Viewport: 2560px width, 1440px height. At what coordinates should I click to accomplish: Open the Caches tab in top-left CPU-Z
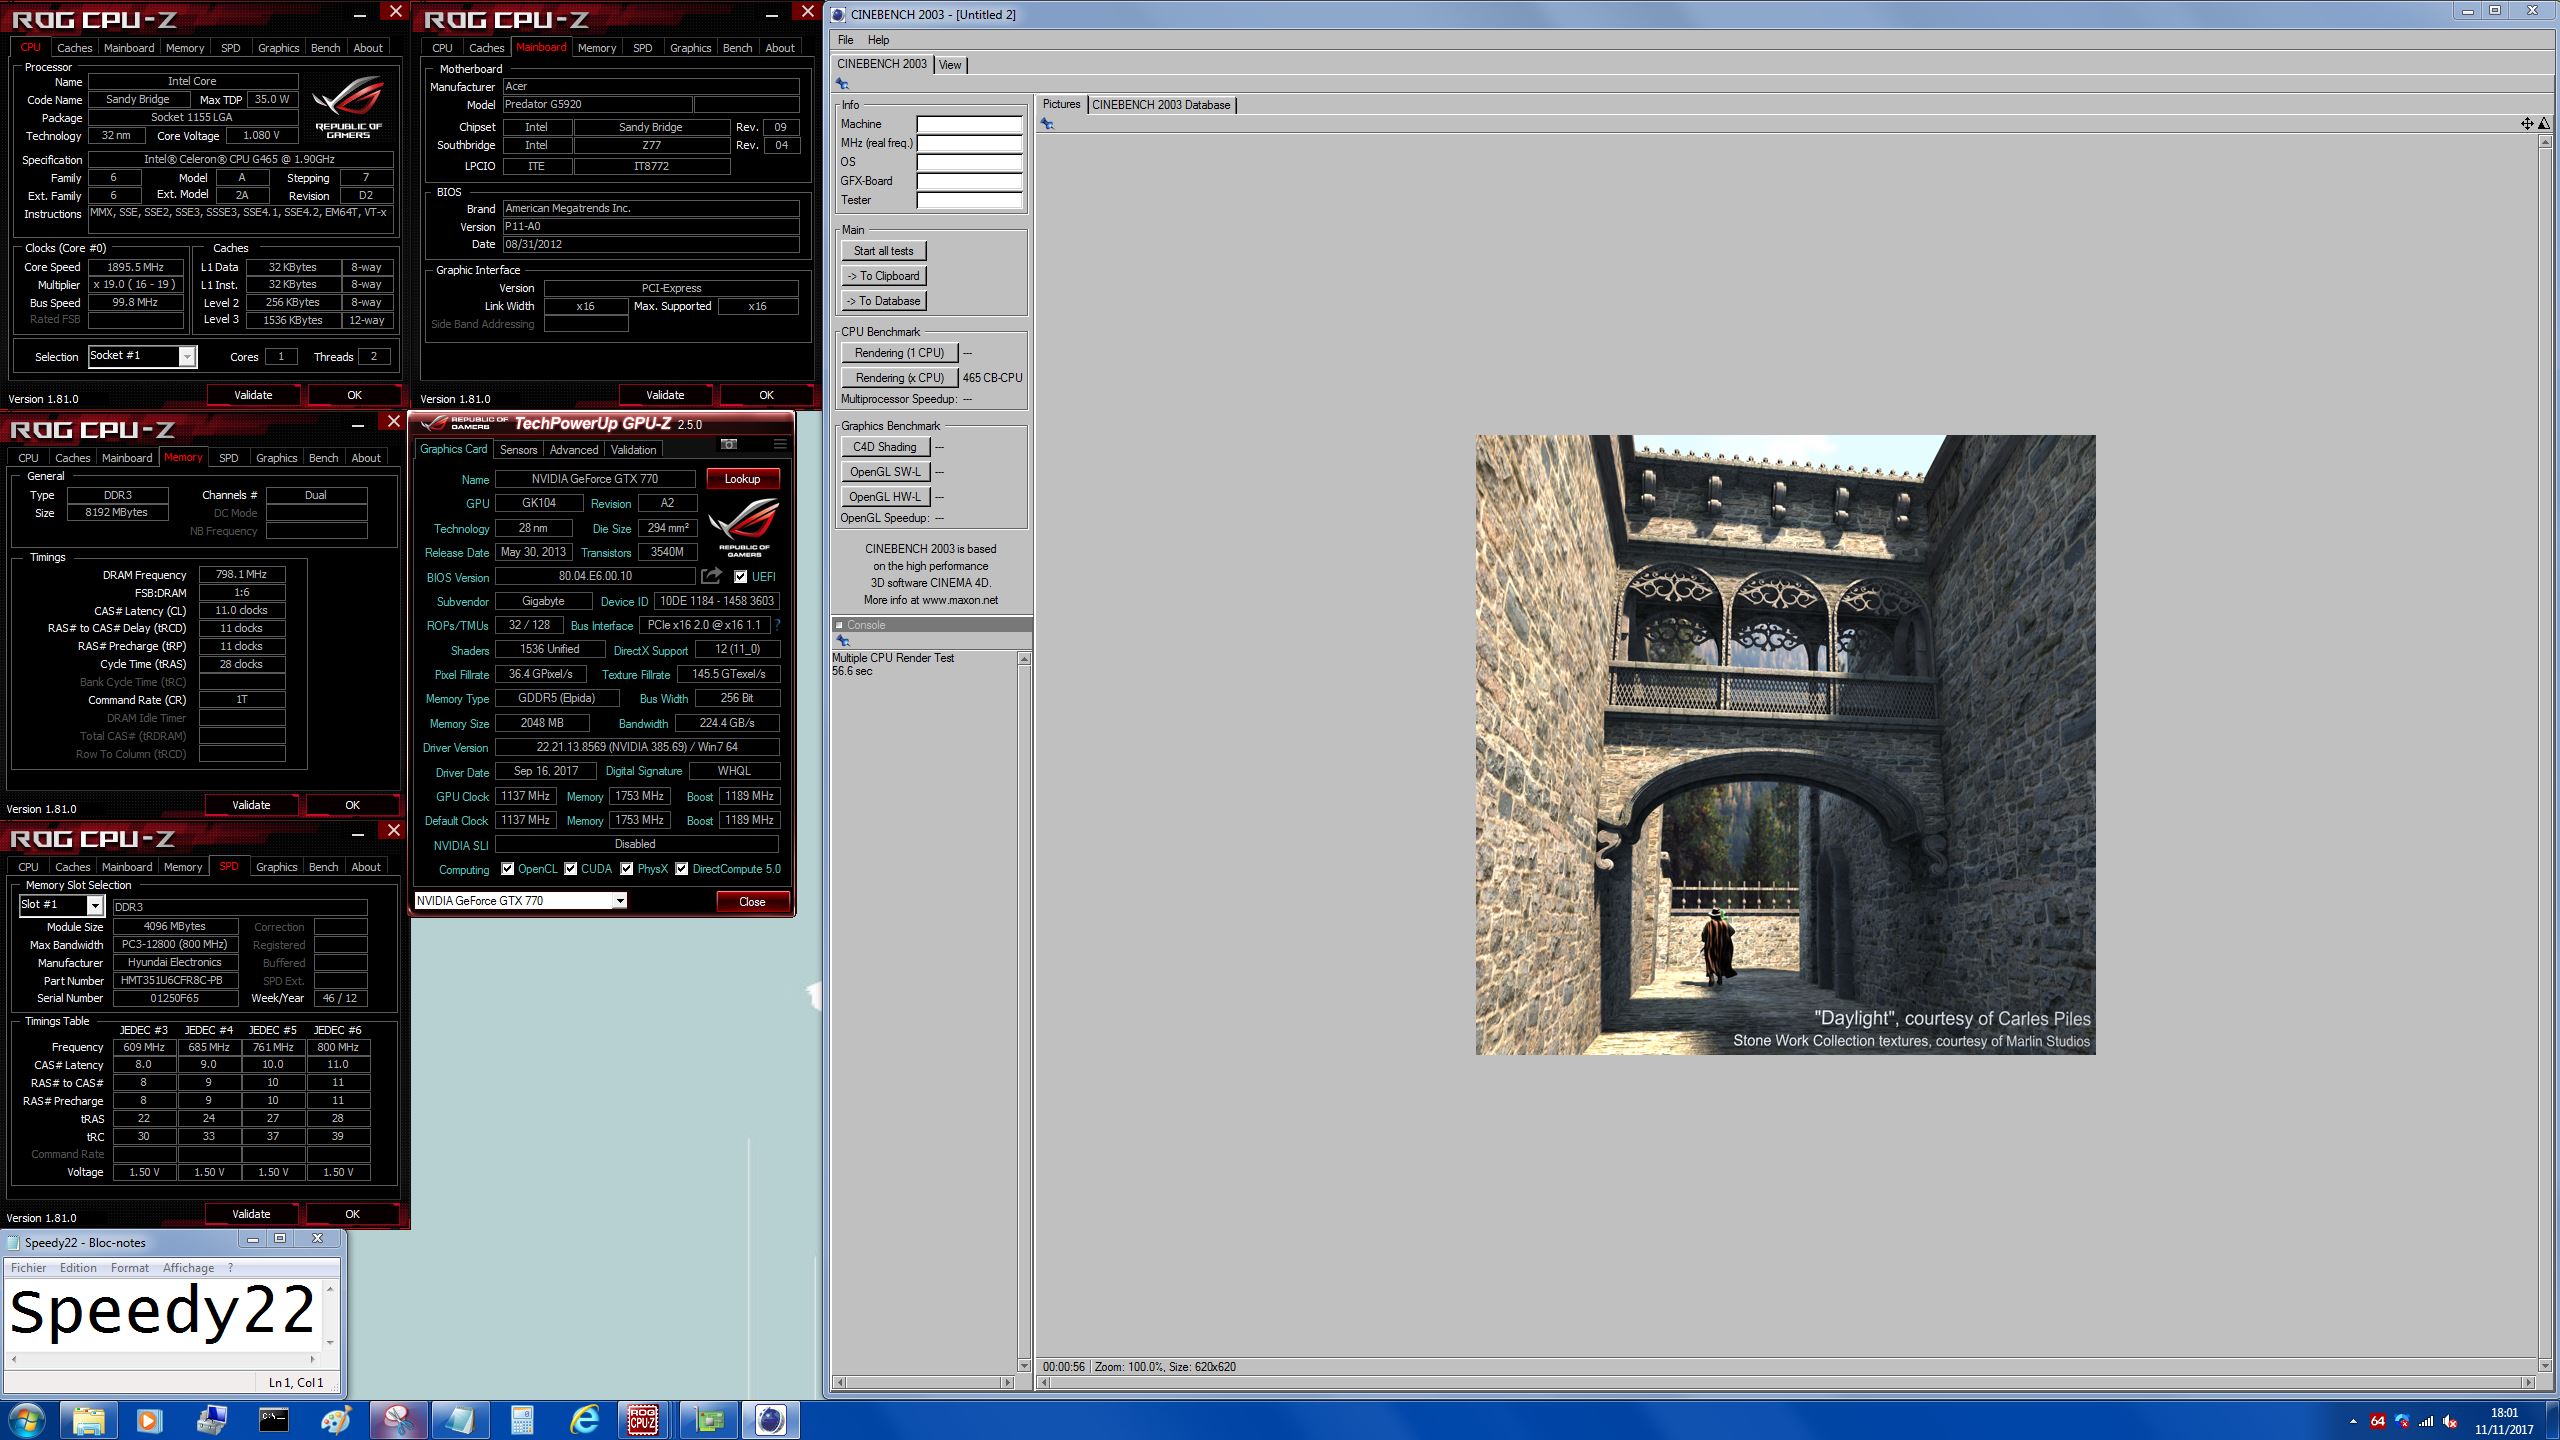tap(74, 48)
